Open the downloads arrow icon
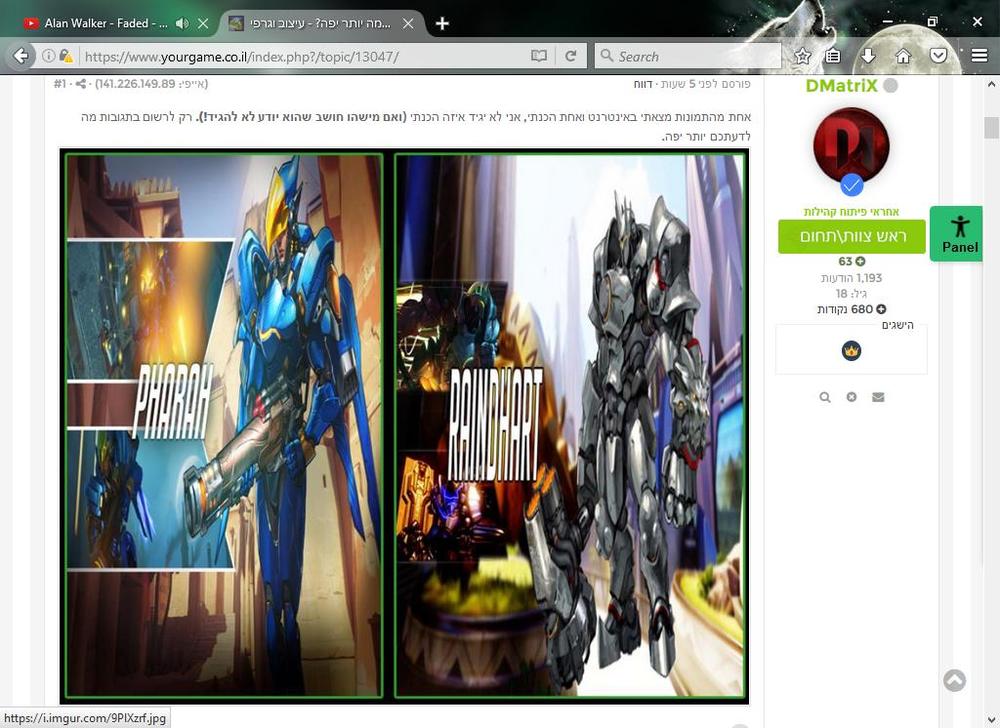 pos(868,56)
